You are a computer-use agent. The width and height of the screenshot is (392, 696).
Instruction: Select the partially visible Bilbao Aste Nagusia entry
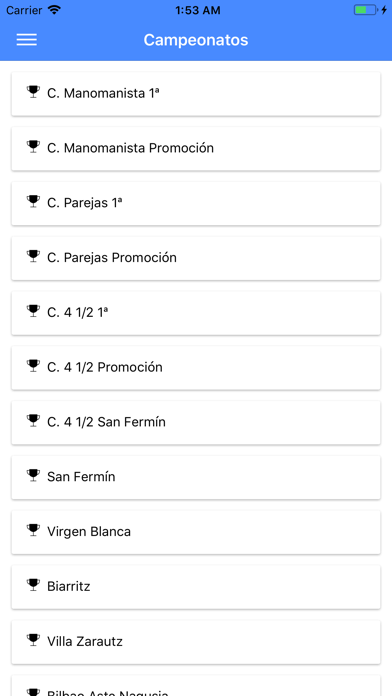(x=196, y=685)
